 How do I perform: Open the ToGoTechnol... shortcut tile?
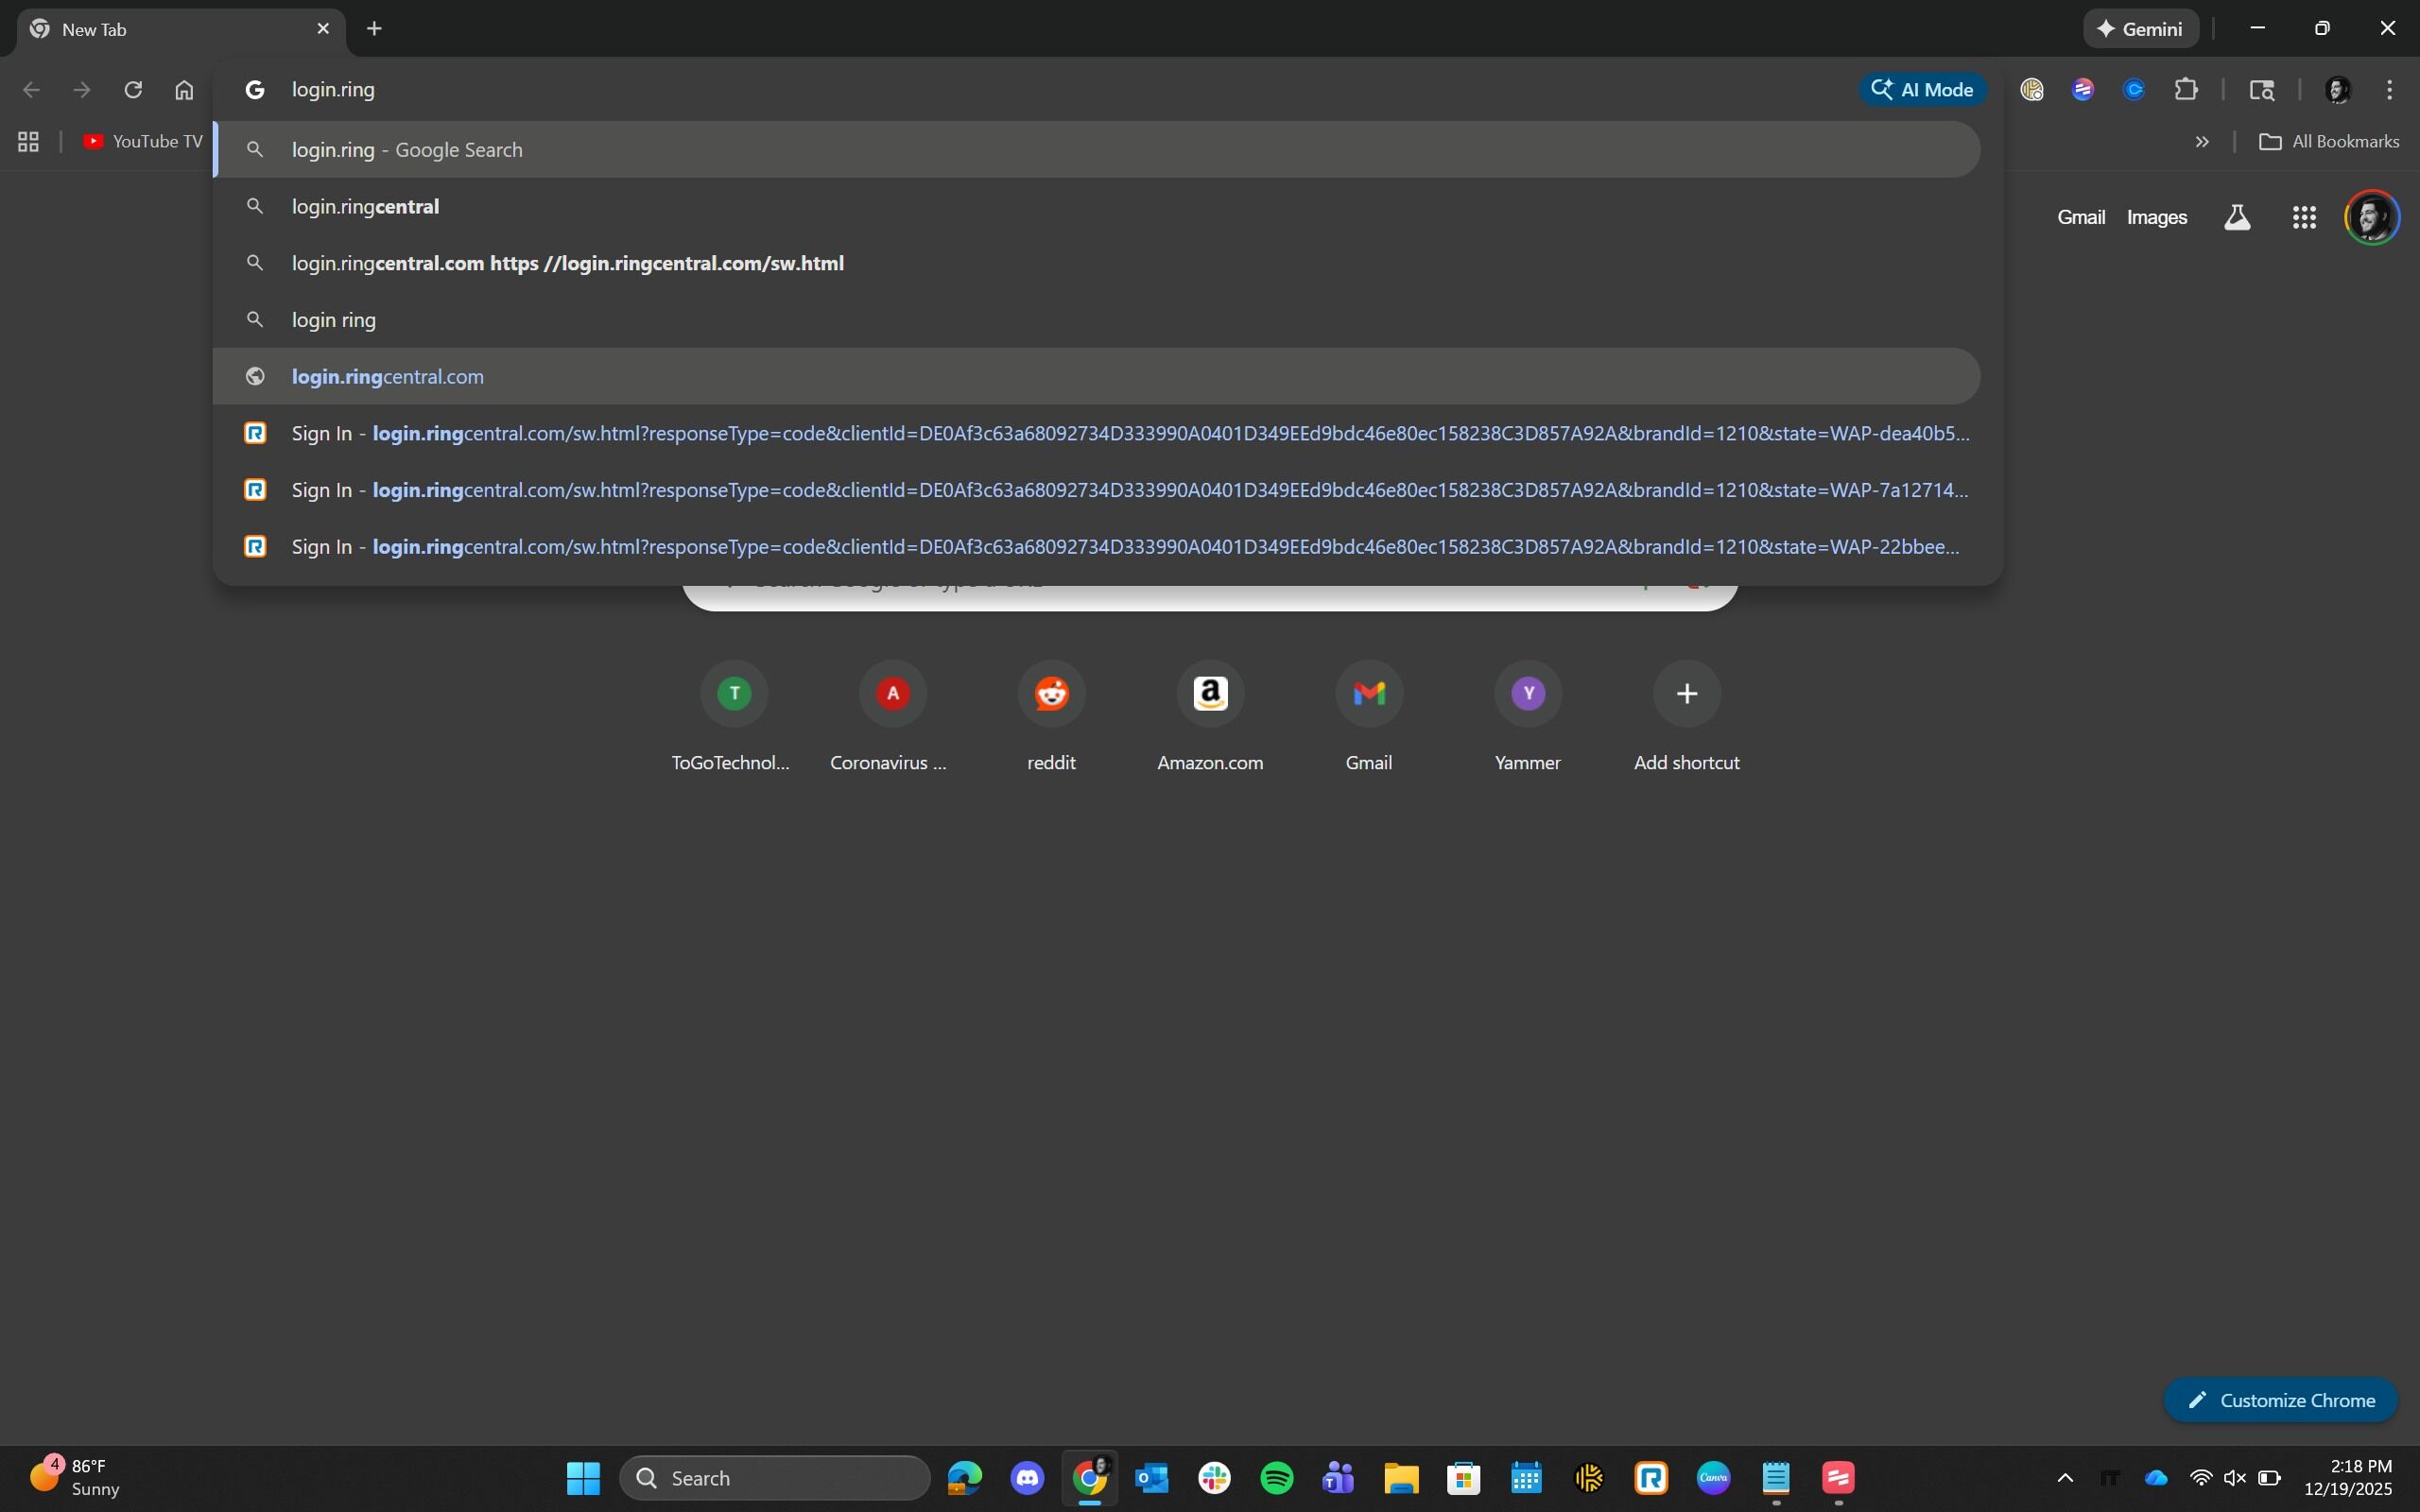pos(733,718)
